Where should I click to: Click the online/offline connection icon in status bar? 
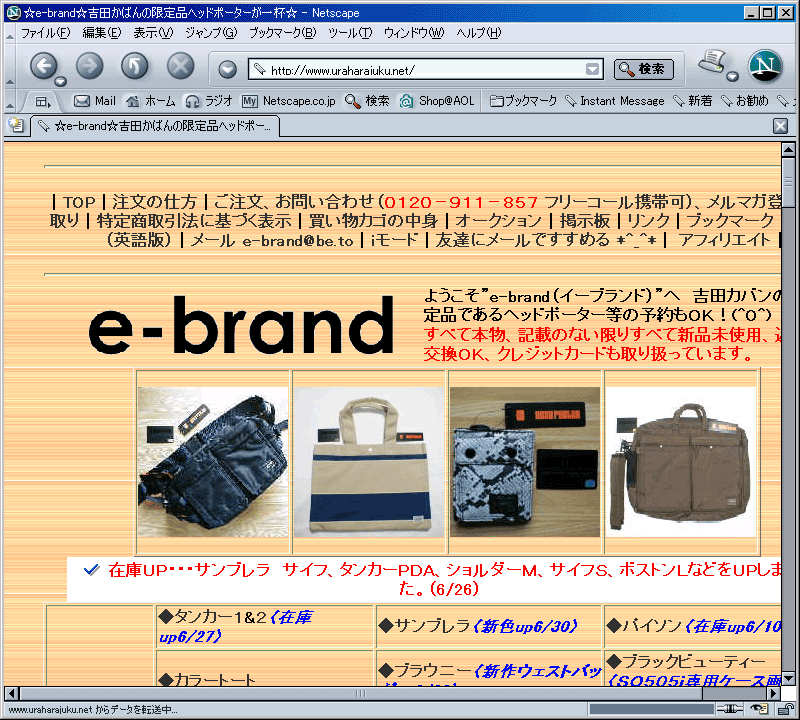pyautogui.click(x=730, y=709)
